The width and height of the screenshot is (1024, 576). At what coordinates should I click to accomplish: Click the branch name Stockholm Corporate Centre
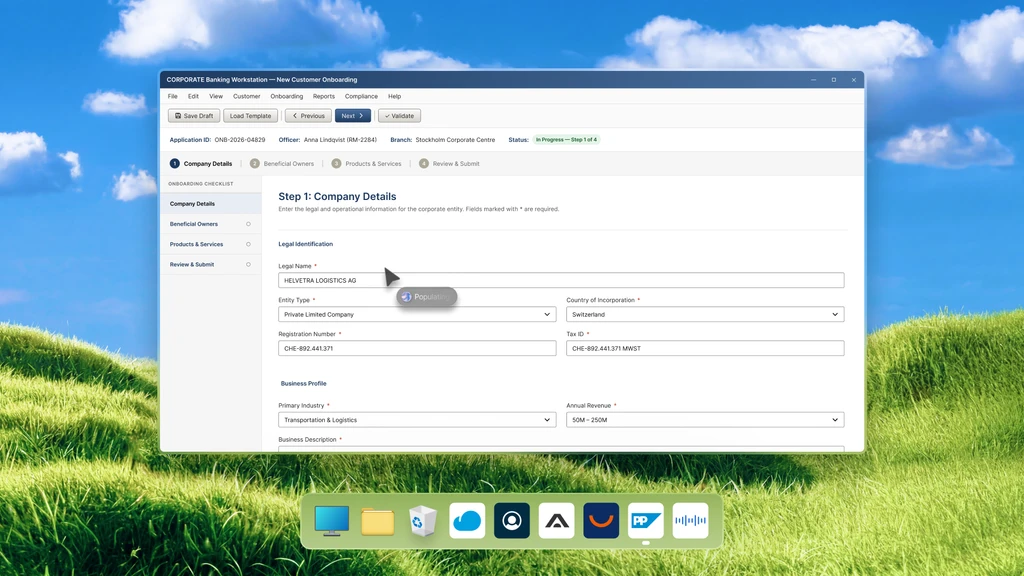(455, 140)
